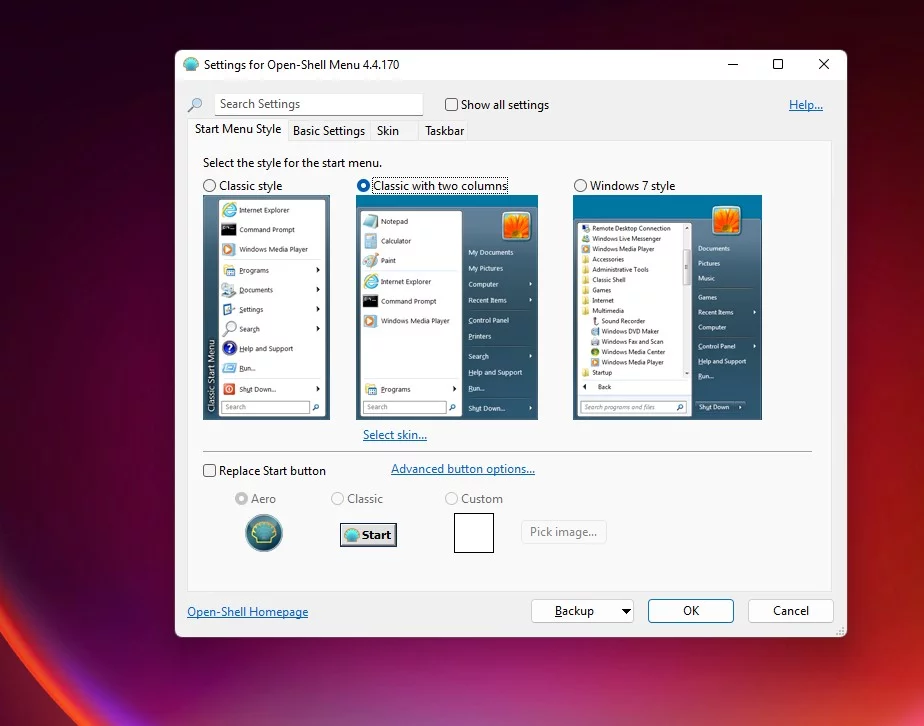Click the two-column style preview image

(x=447, y=308)
